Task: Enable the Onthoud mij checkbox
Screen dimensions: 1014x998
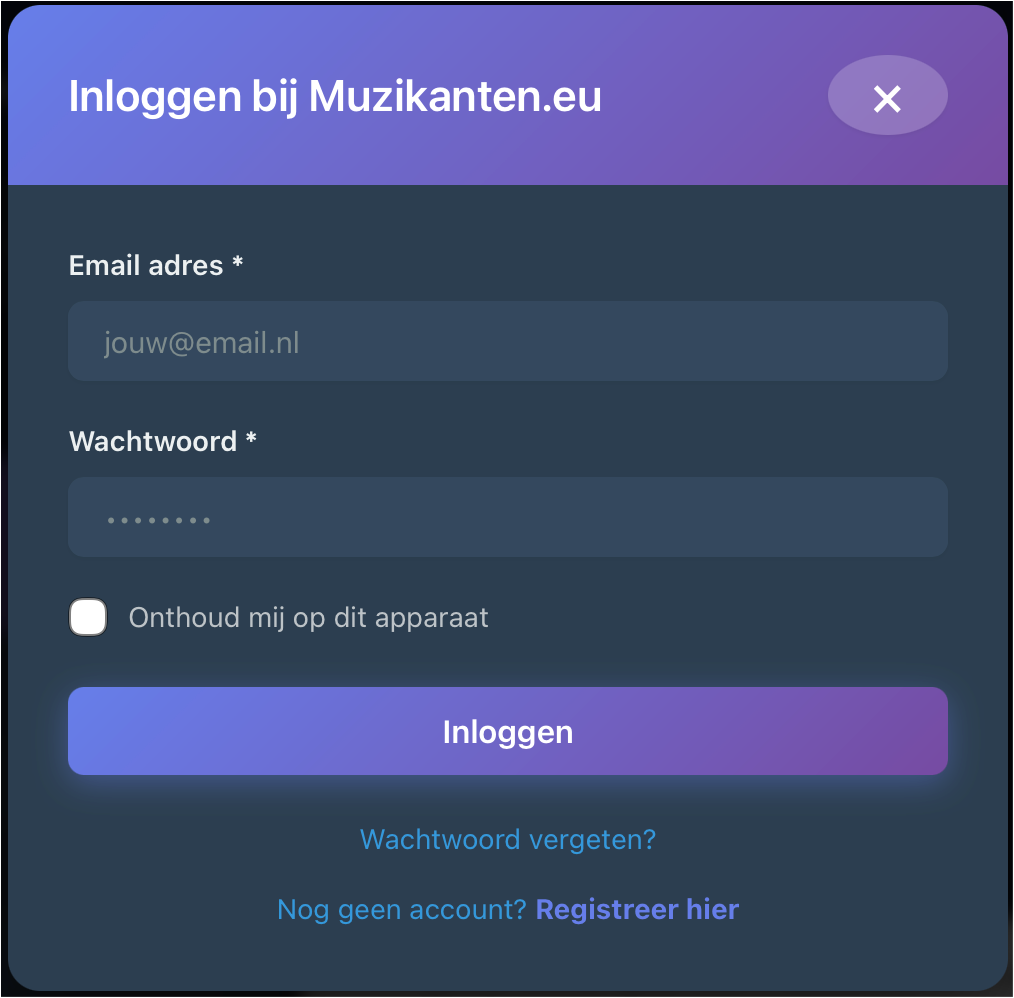Action: pyautogui.click(x=88, y=617)
